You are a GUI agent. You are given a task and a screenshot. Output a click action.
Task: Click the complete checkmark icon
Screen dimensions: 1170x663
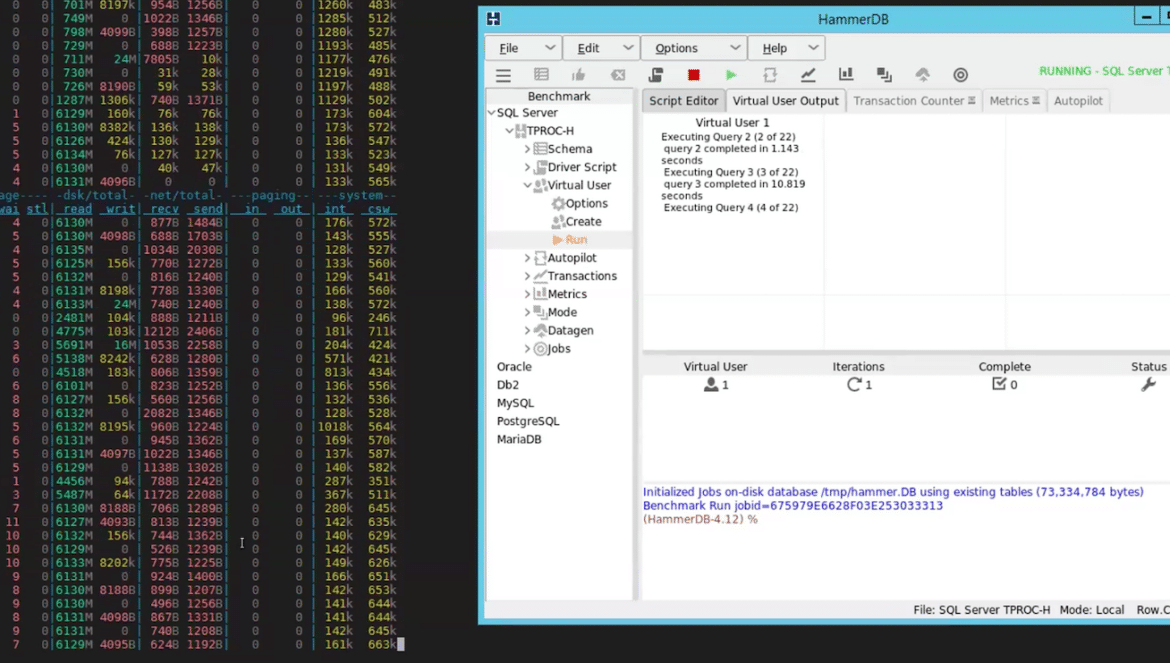(999, 384)
